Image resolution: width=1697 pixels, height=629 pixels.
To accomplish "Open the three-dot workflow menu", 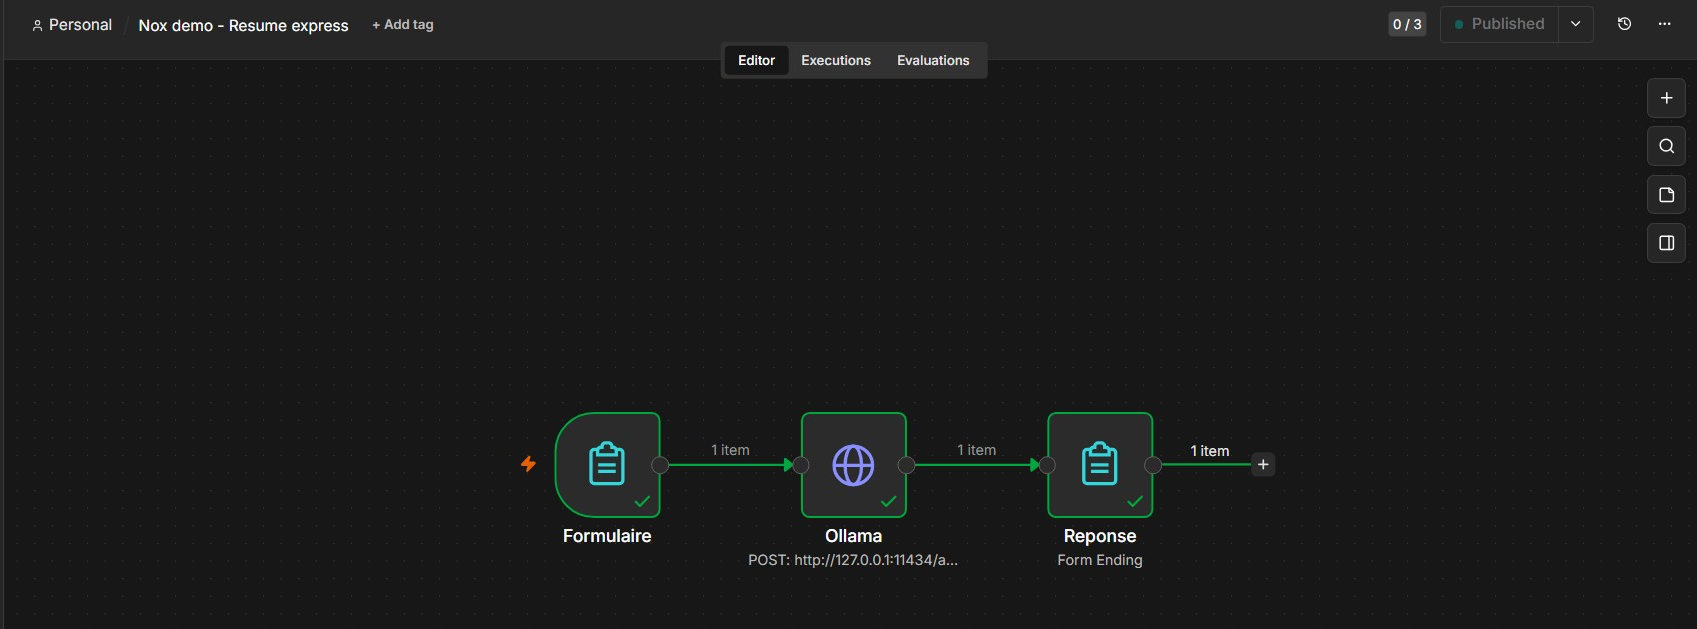I will (x=1664, y=24).
